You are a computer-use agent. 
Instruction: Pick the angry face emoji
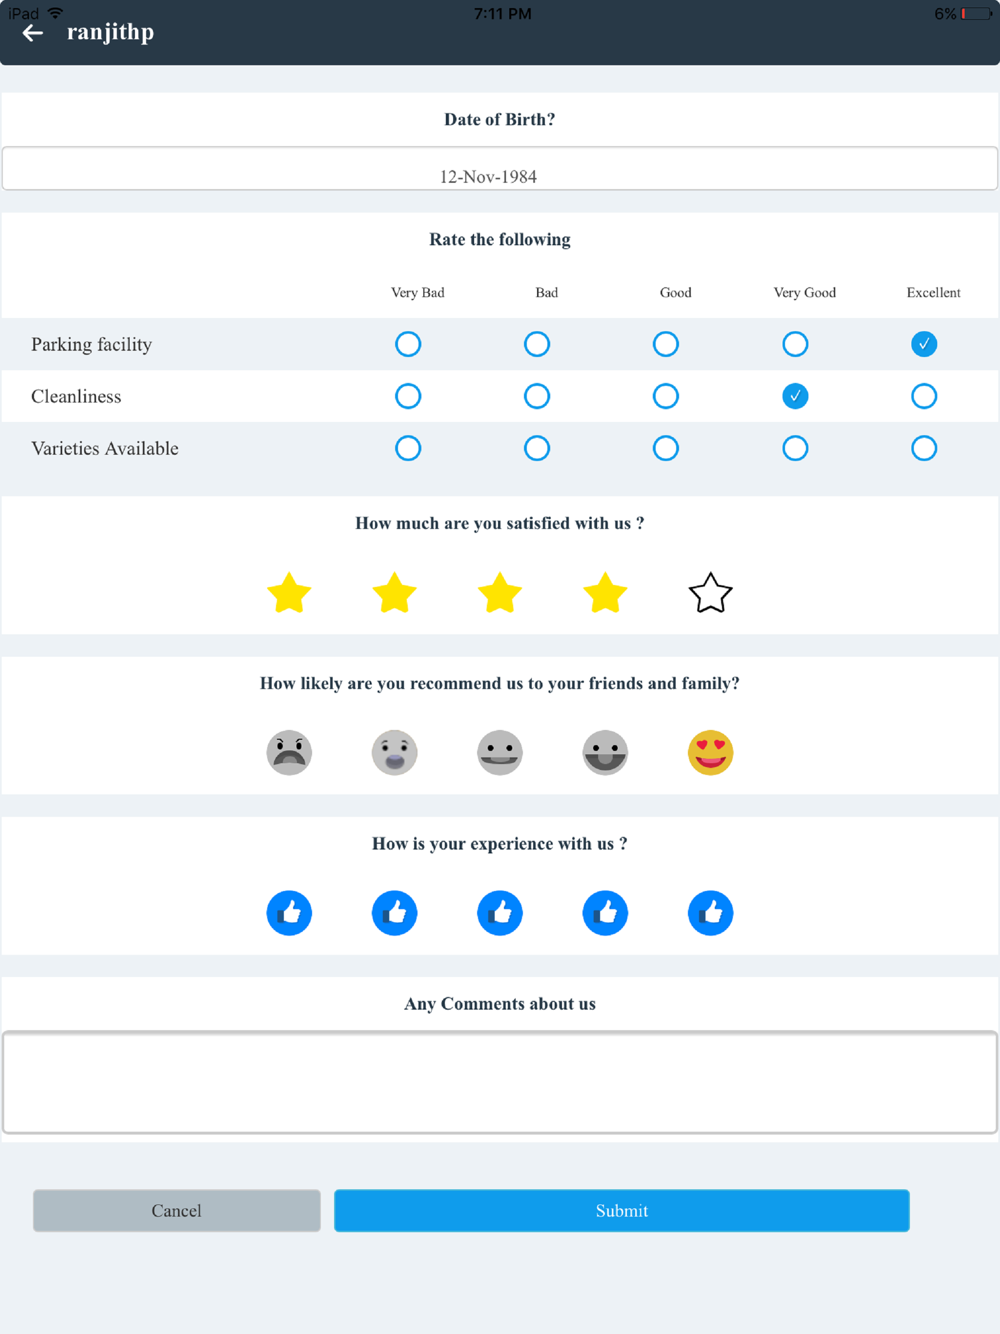pyautogui.click(x=289, y=752)
